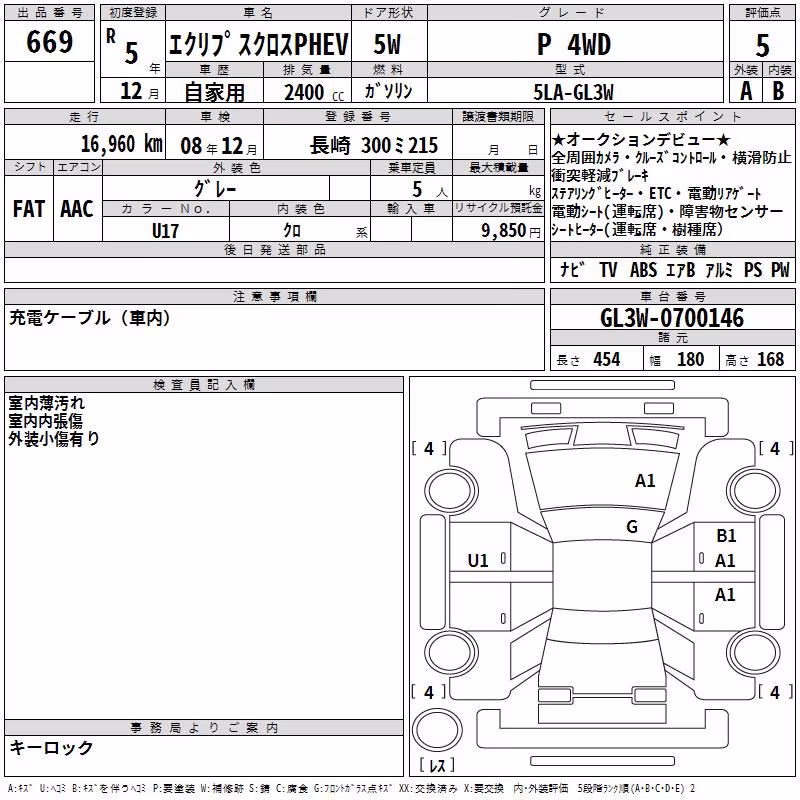This screenshot has height=800, width=800.
Task: Click the inspector note 室内内張傷
Action: 45,421
